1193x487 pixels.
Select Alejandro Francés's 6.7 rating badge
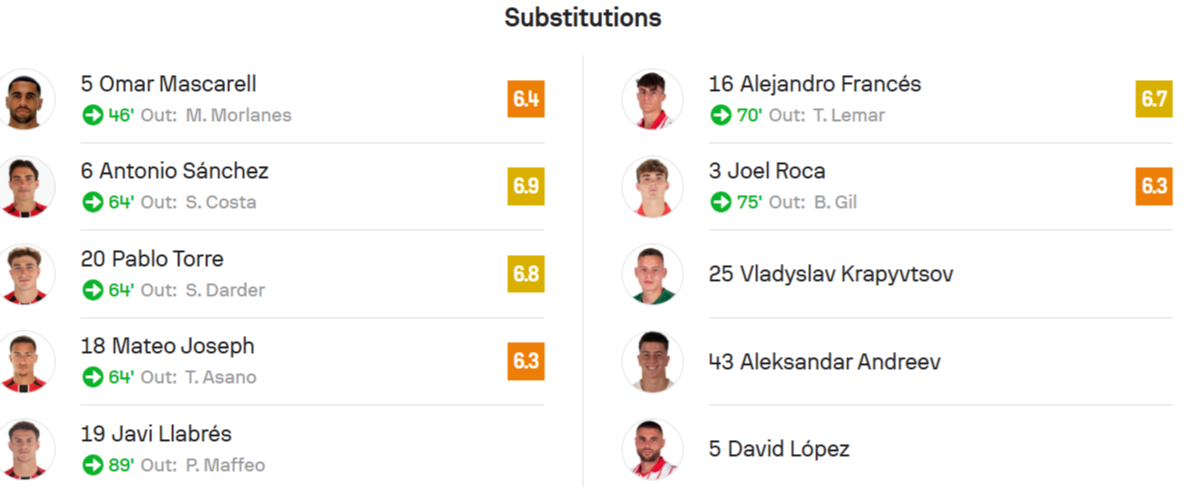pyautogui.click(x=1154, y=99)
